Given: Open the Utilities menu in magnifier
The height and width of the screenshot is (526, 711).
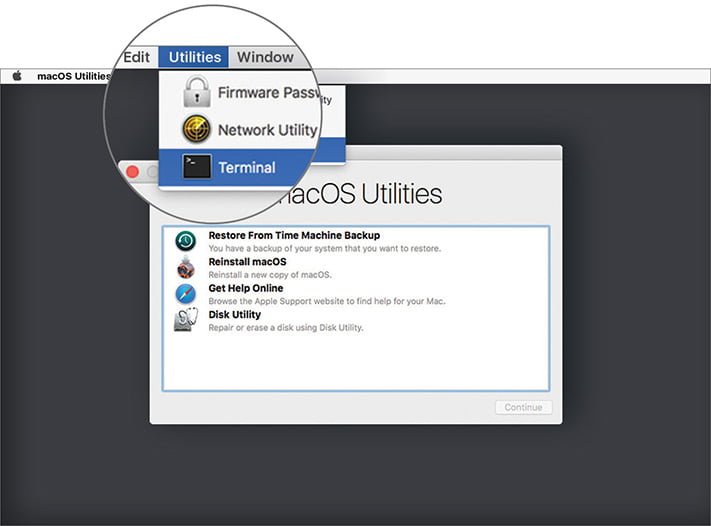Looking at the screenshot, I should pos(195,57).
